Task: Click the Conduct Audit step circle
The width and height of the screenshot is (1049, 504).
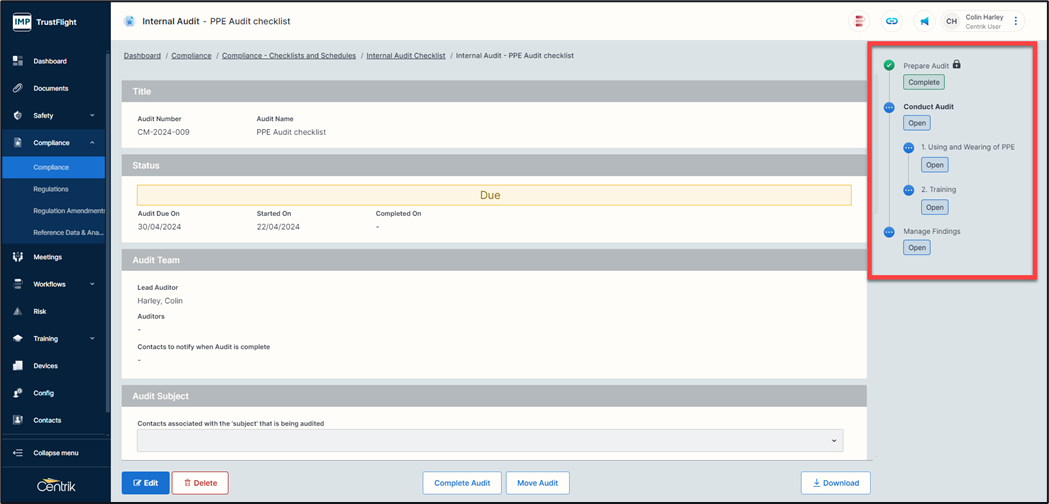Action: [889, 107]
